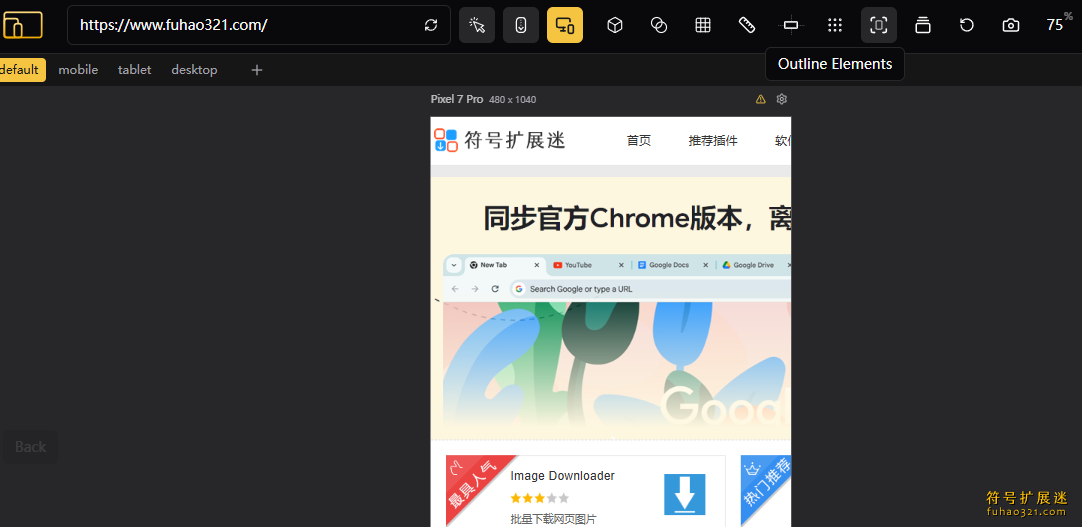Click the 批量下载网页图片 description text
Image resolution: width=1082 pixels, height=527 pixels.
[553, 519]
